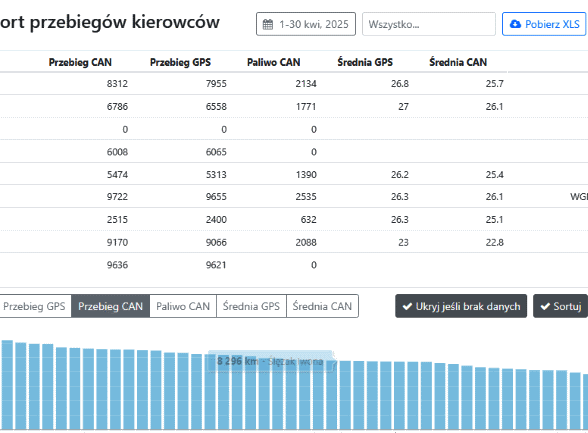Click the Przebieg CAN value 6786
Screen dimensions: 588x433
coord(117,107)
